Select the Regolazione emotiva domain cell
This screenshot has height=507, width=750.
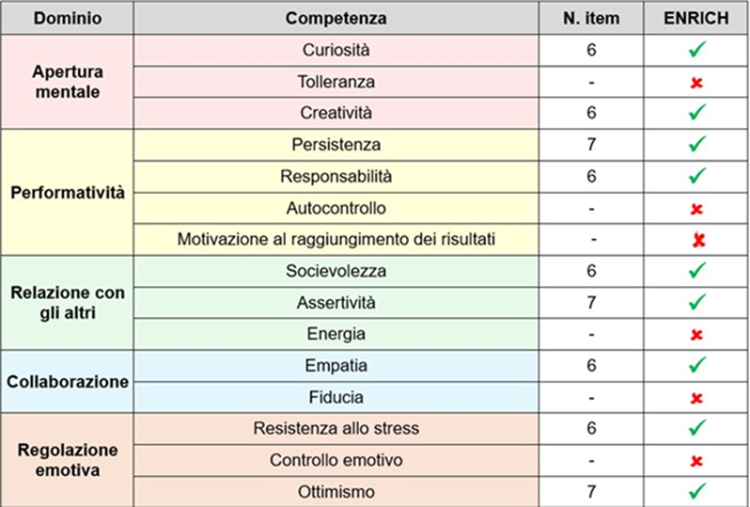click(x=67, y=460)
